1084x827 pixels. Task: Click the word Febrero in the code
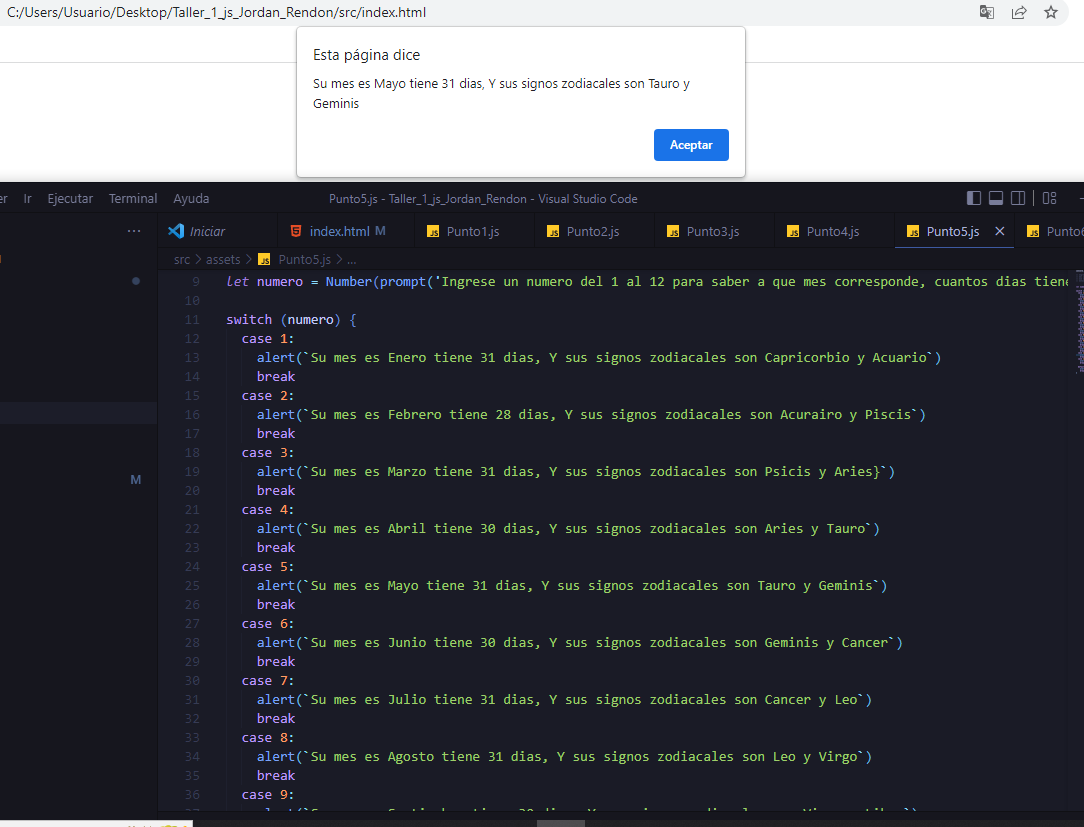tap(415, 415)
